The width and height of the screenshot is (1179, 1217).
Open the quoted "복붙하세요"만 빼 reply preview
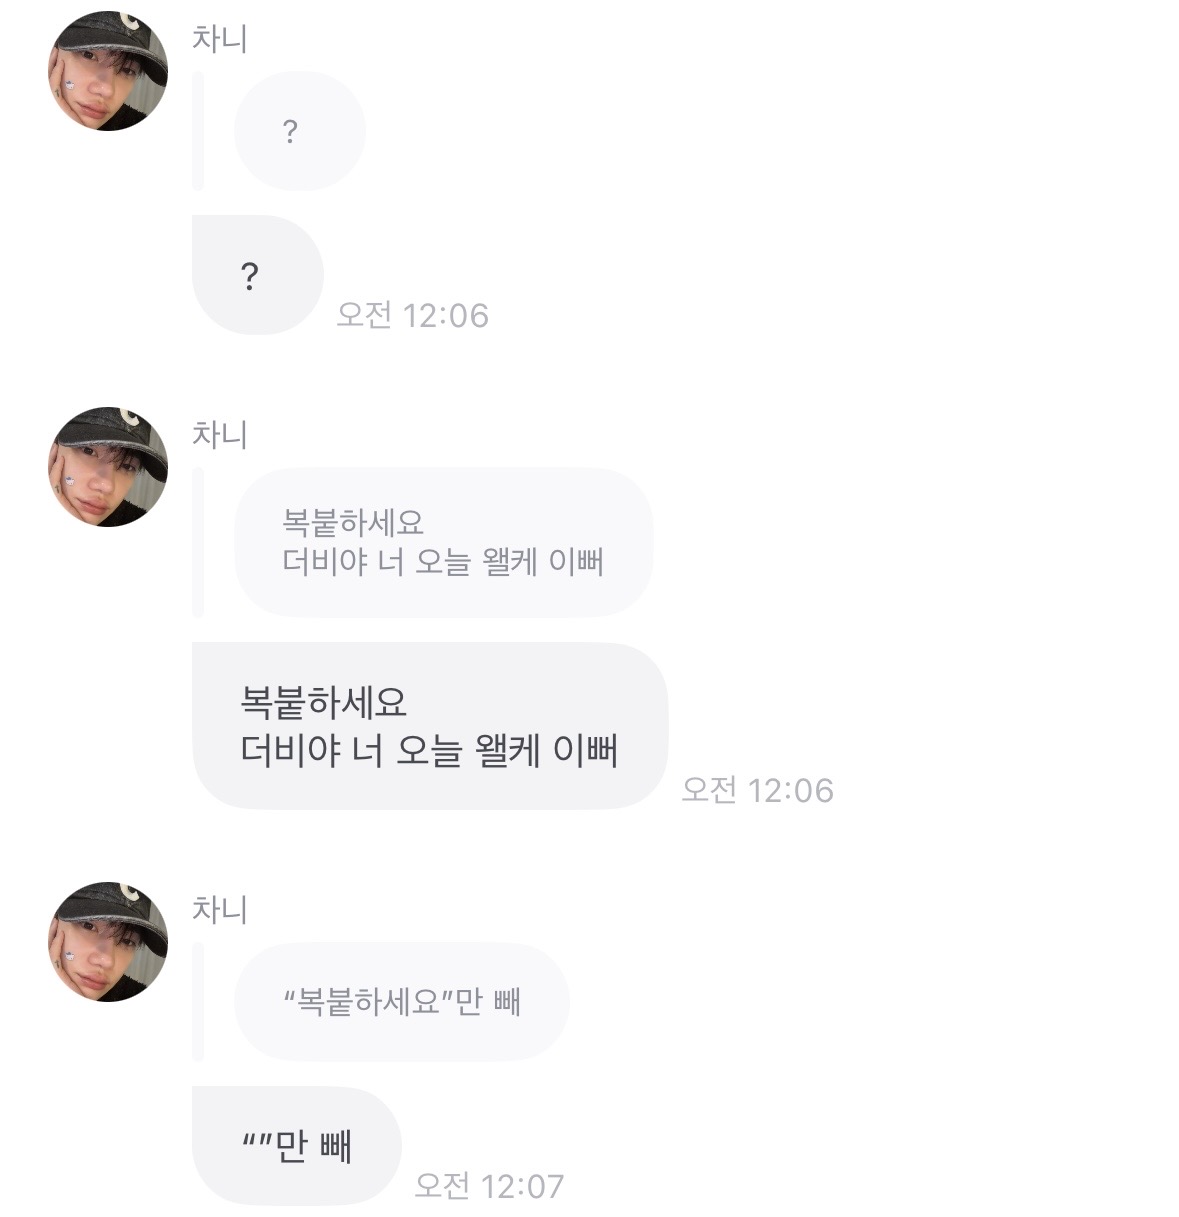click(x=401, y=1001)
